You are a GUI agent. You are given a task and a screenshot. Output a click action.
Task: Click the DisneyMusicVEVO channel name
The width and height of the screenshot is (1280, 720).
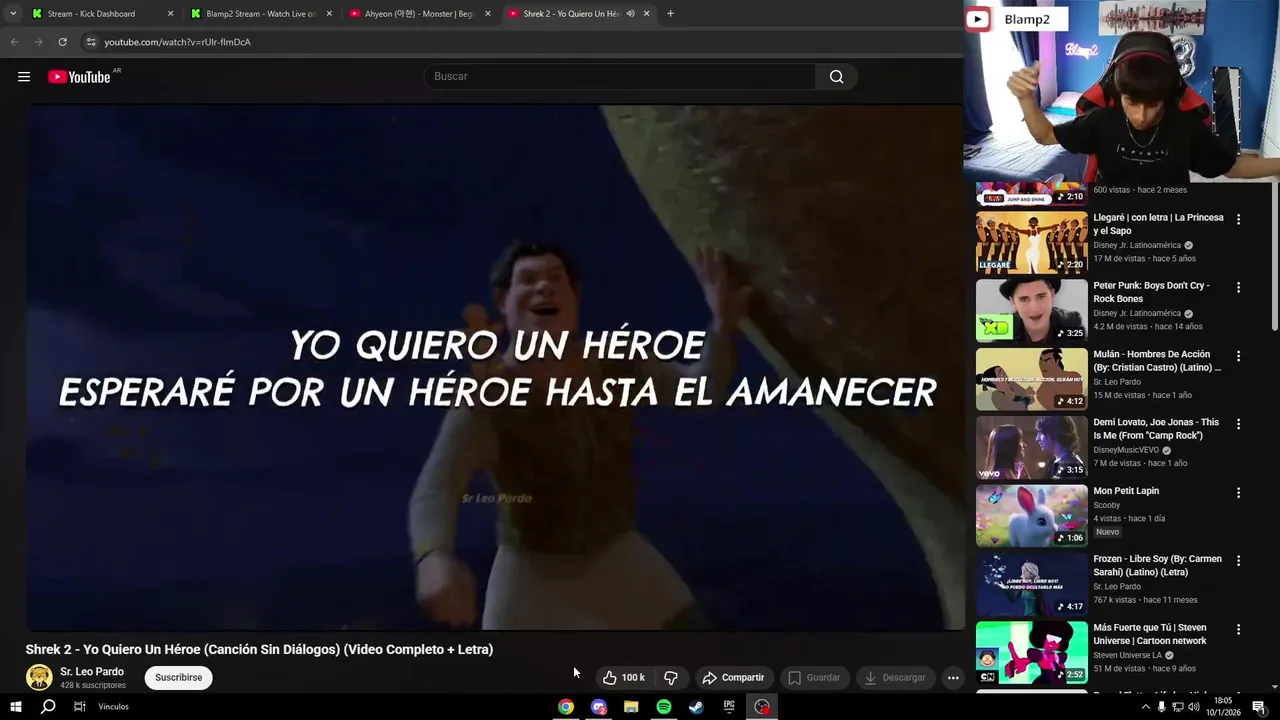click(x=1126, y=450)
